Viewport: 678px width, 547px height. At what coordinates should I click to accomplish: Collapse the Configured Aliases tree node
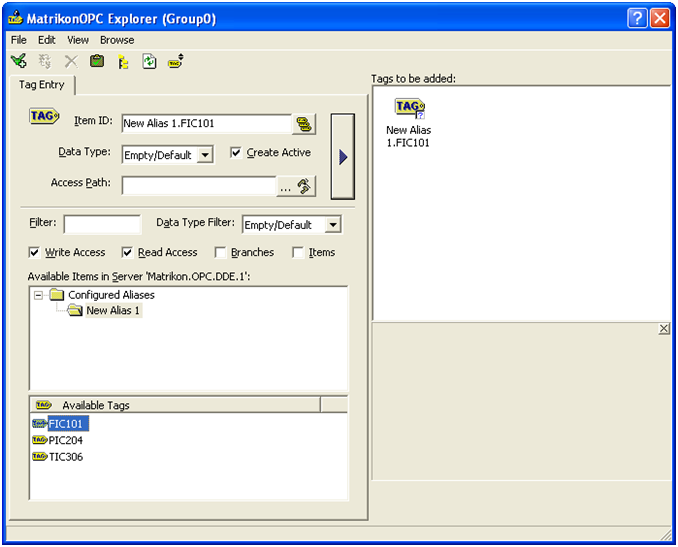pos(38,295)
